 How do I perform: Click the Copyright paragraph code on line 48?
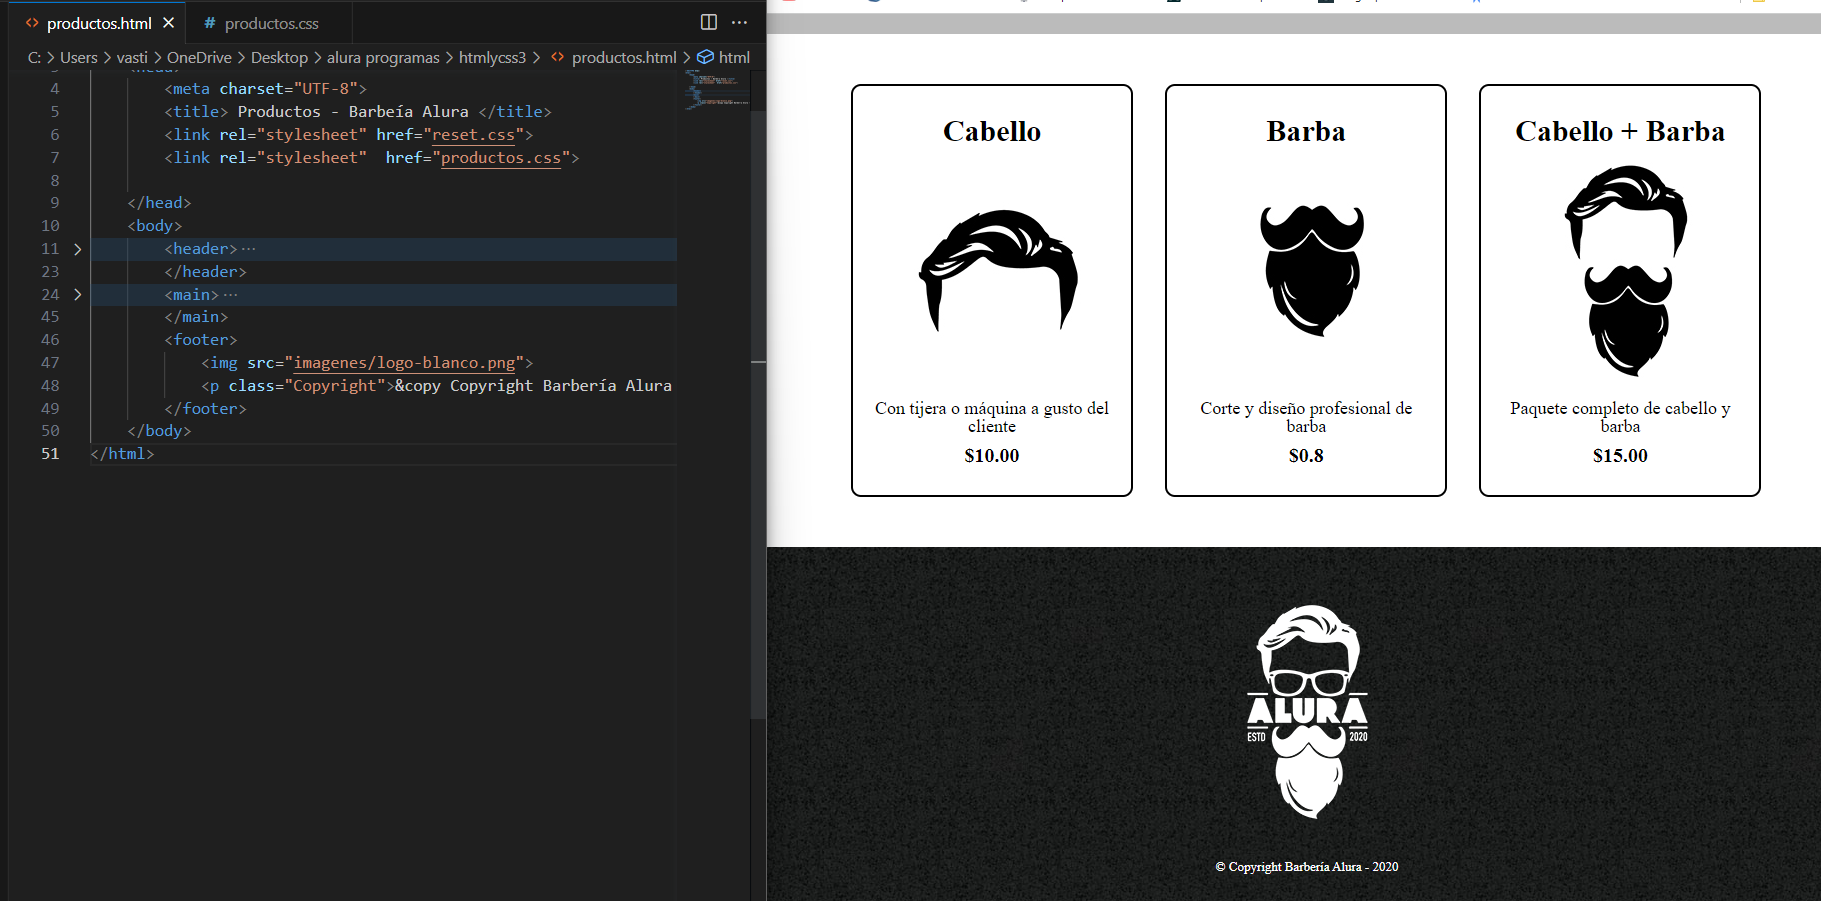(x=436, y=386)
